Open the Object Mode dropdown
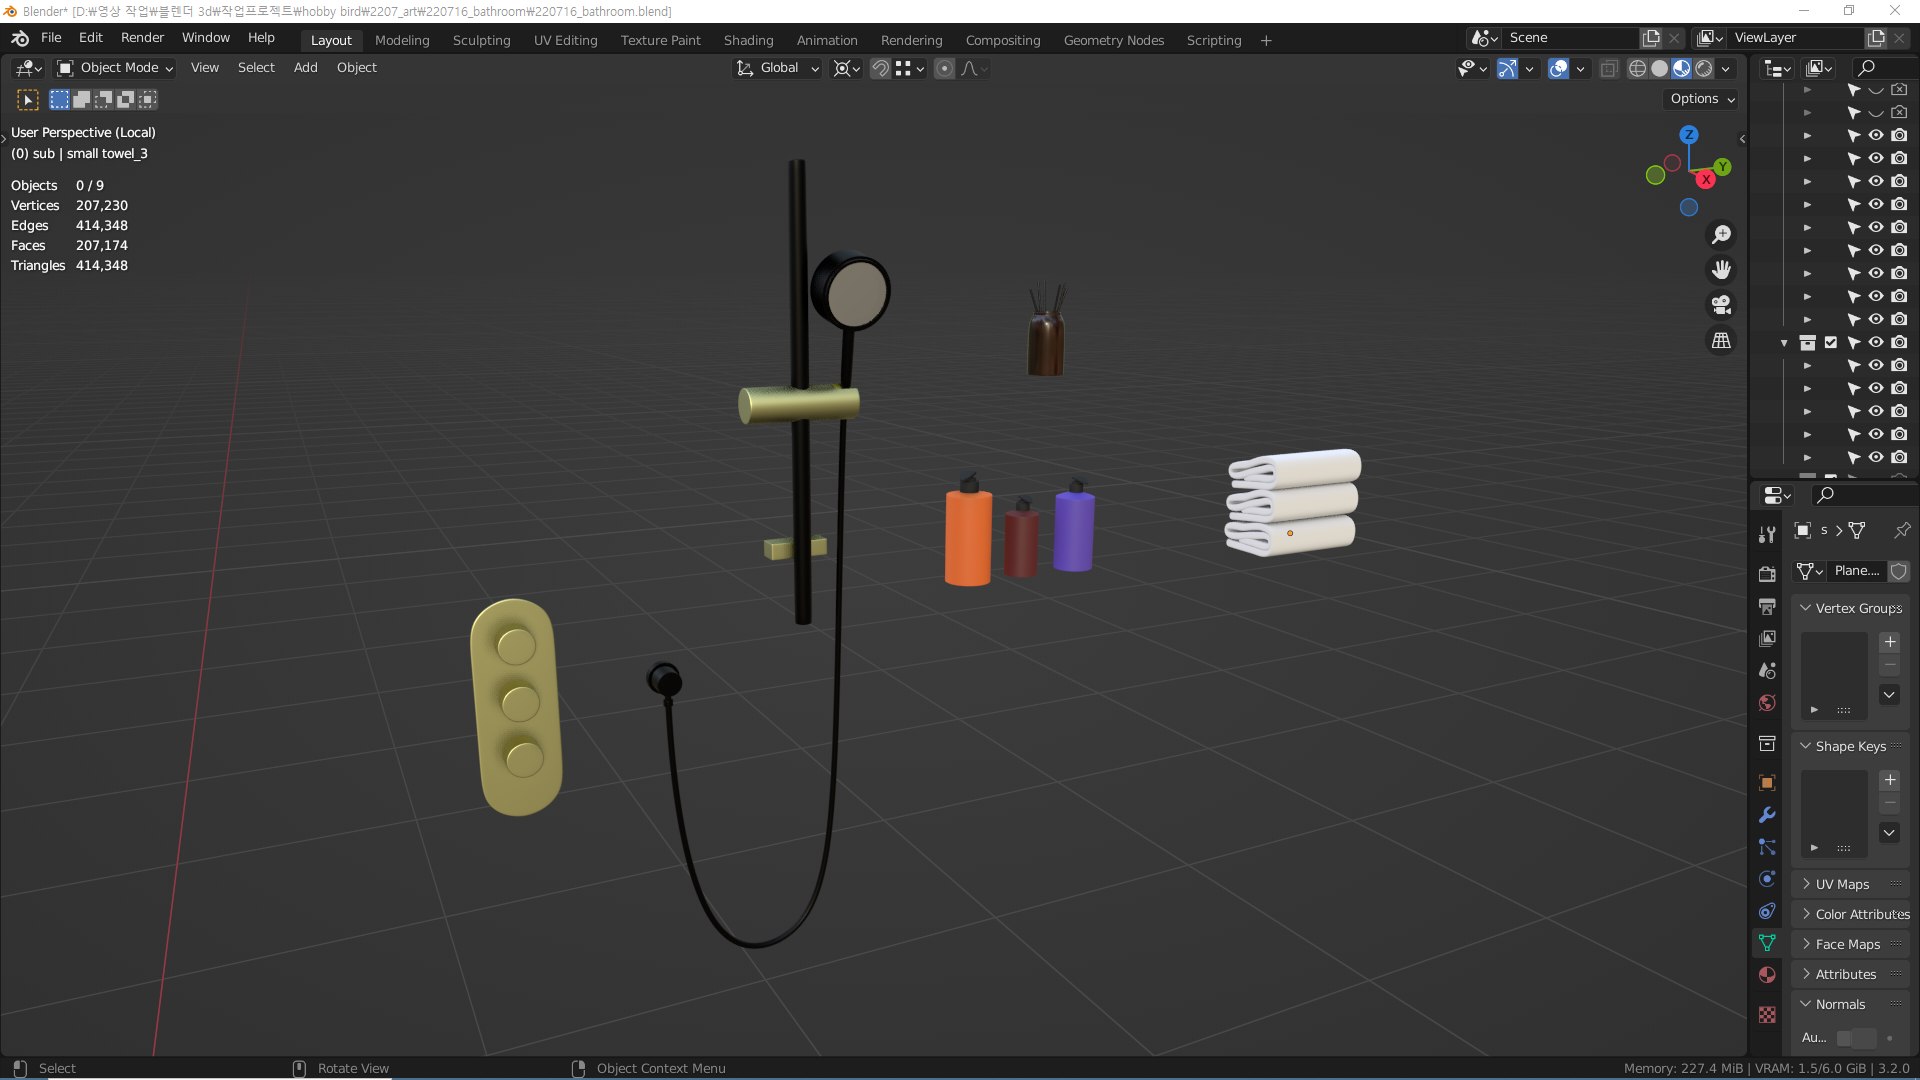This screenshot has height=1080, width=1920. pyautogui.click(x=114, y=68)
